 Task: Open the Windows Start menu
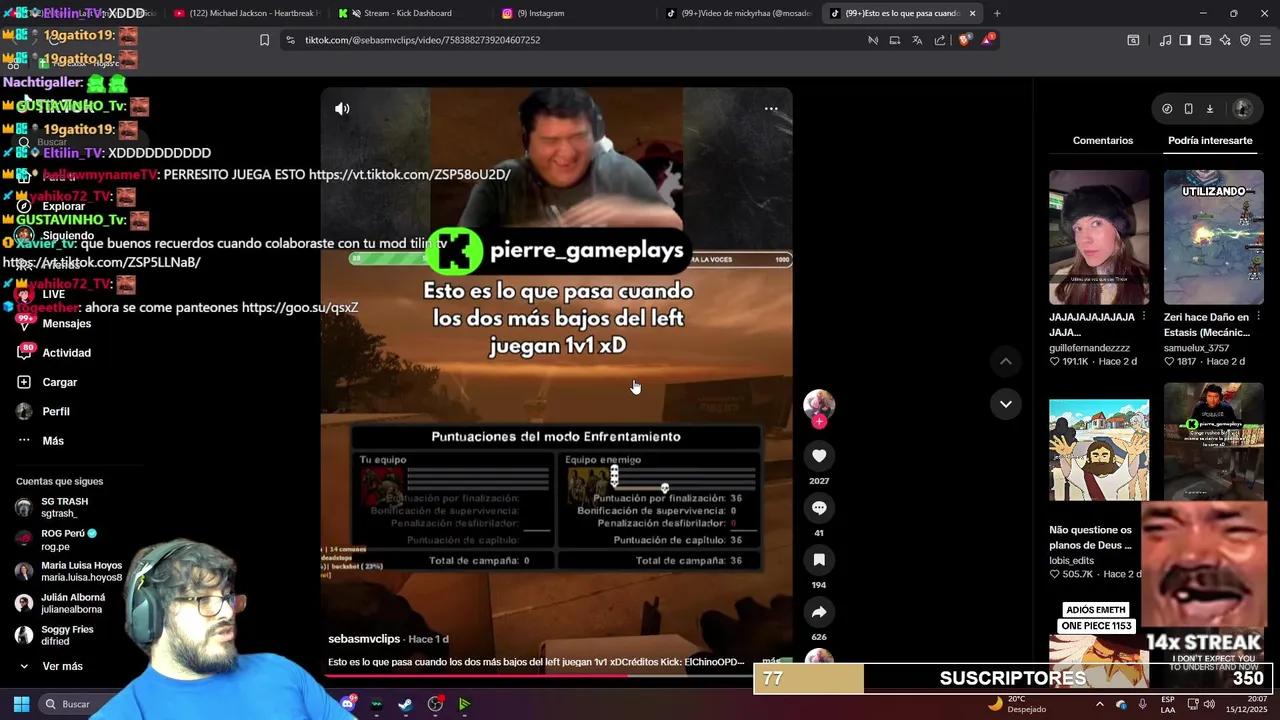[x=21, y=704]
